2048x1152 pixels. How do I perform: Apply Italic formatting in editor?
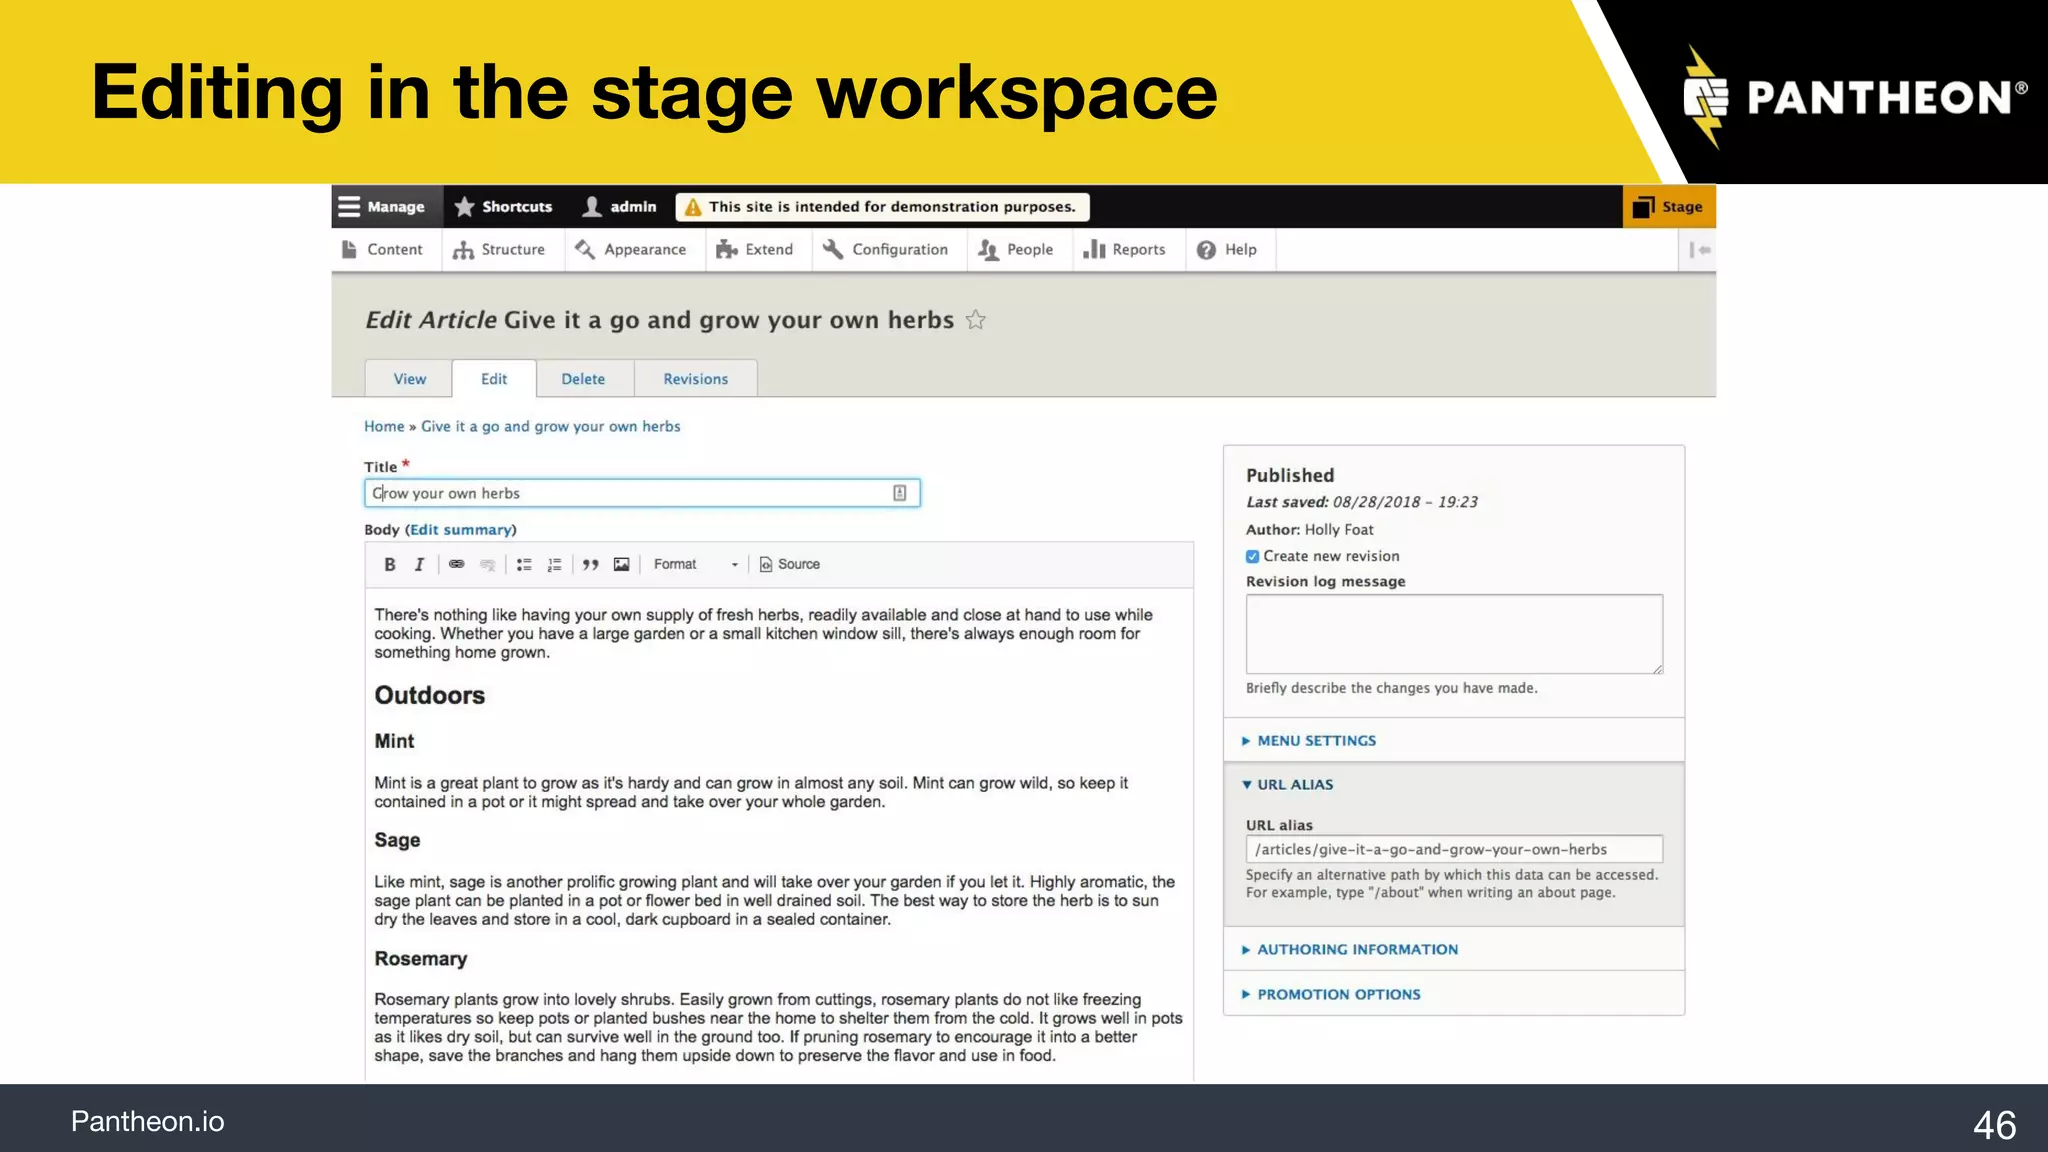(419, 564)
